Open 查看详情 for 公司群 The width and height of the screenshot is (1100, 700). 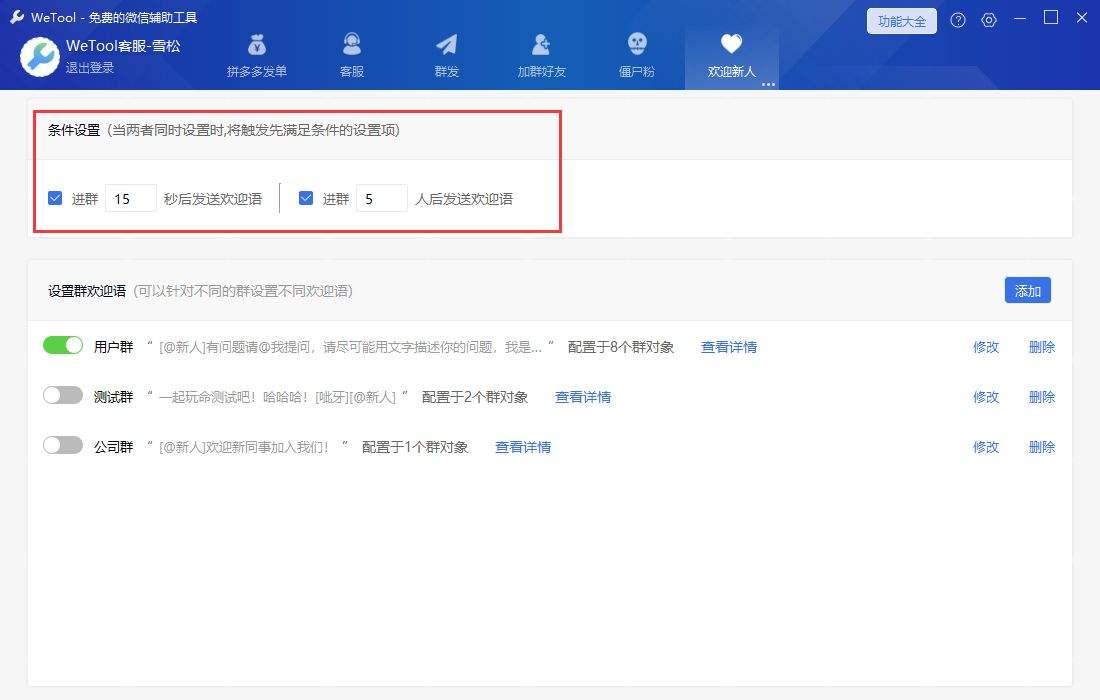tap(523, 447)
